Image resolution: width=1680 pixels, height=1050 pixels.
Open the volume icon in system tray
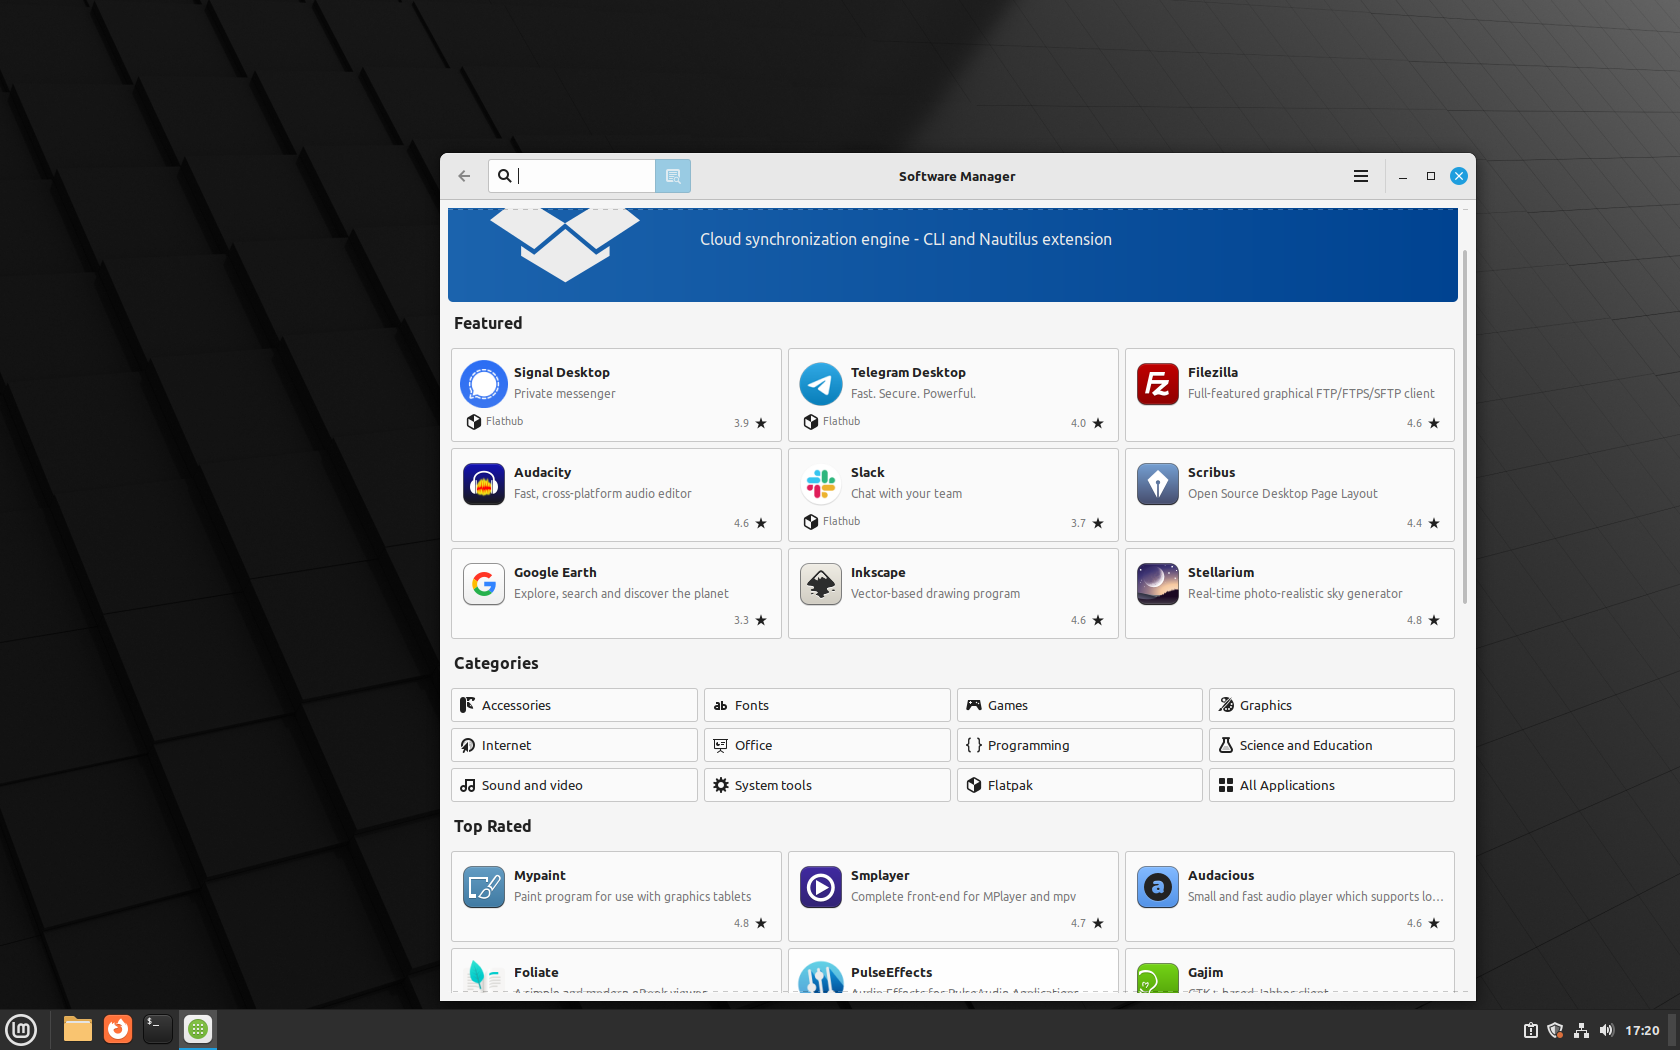[x=1607, y=1030]
